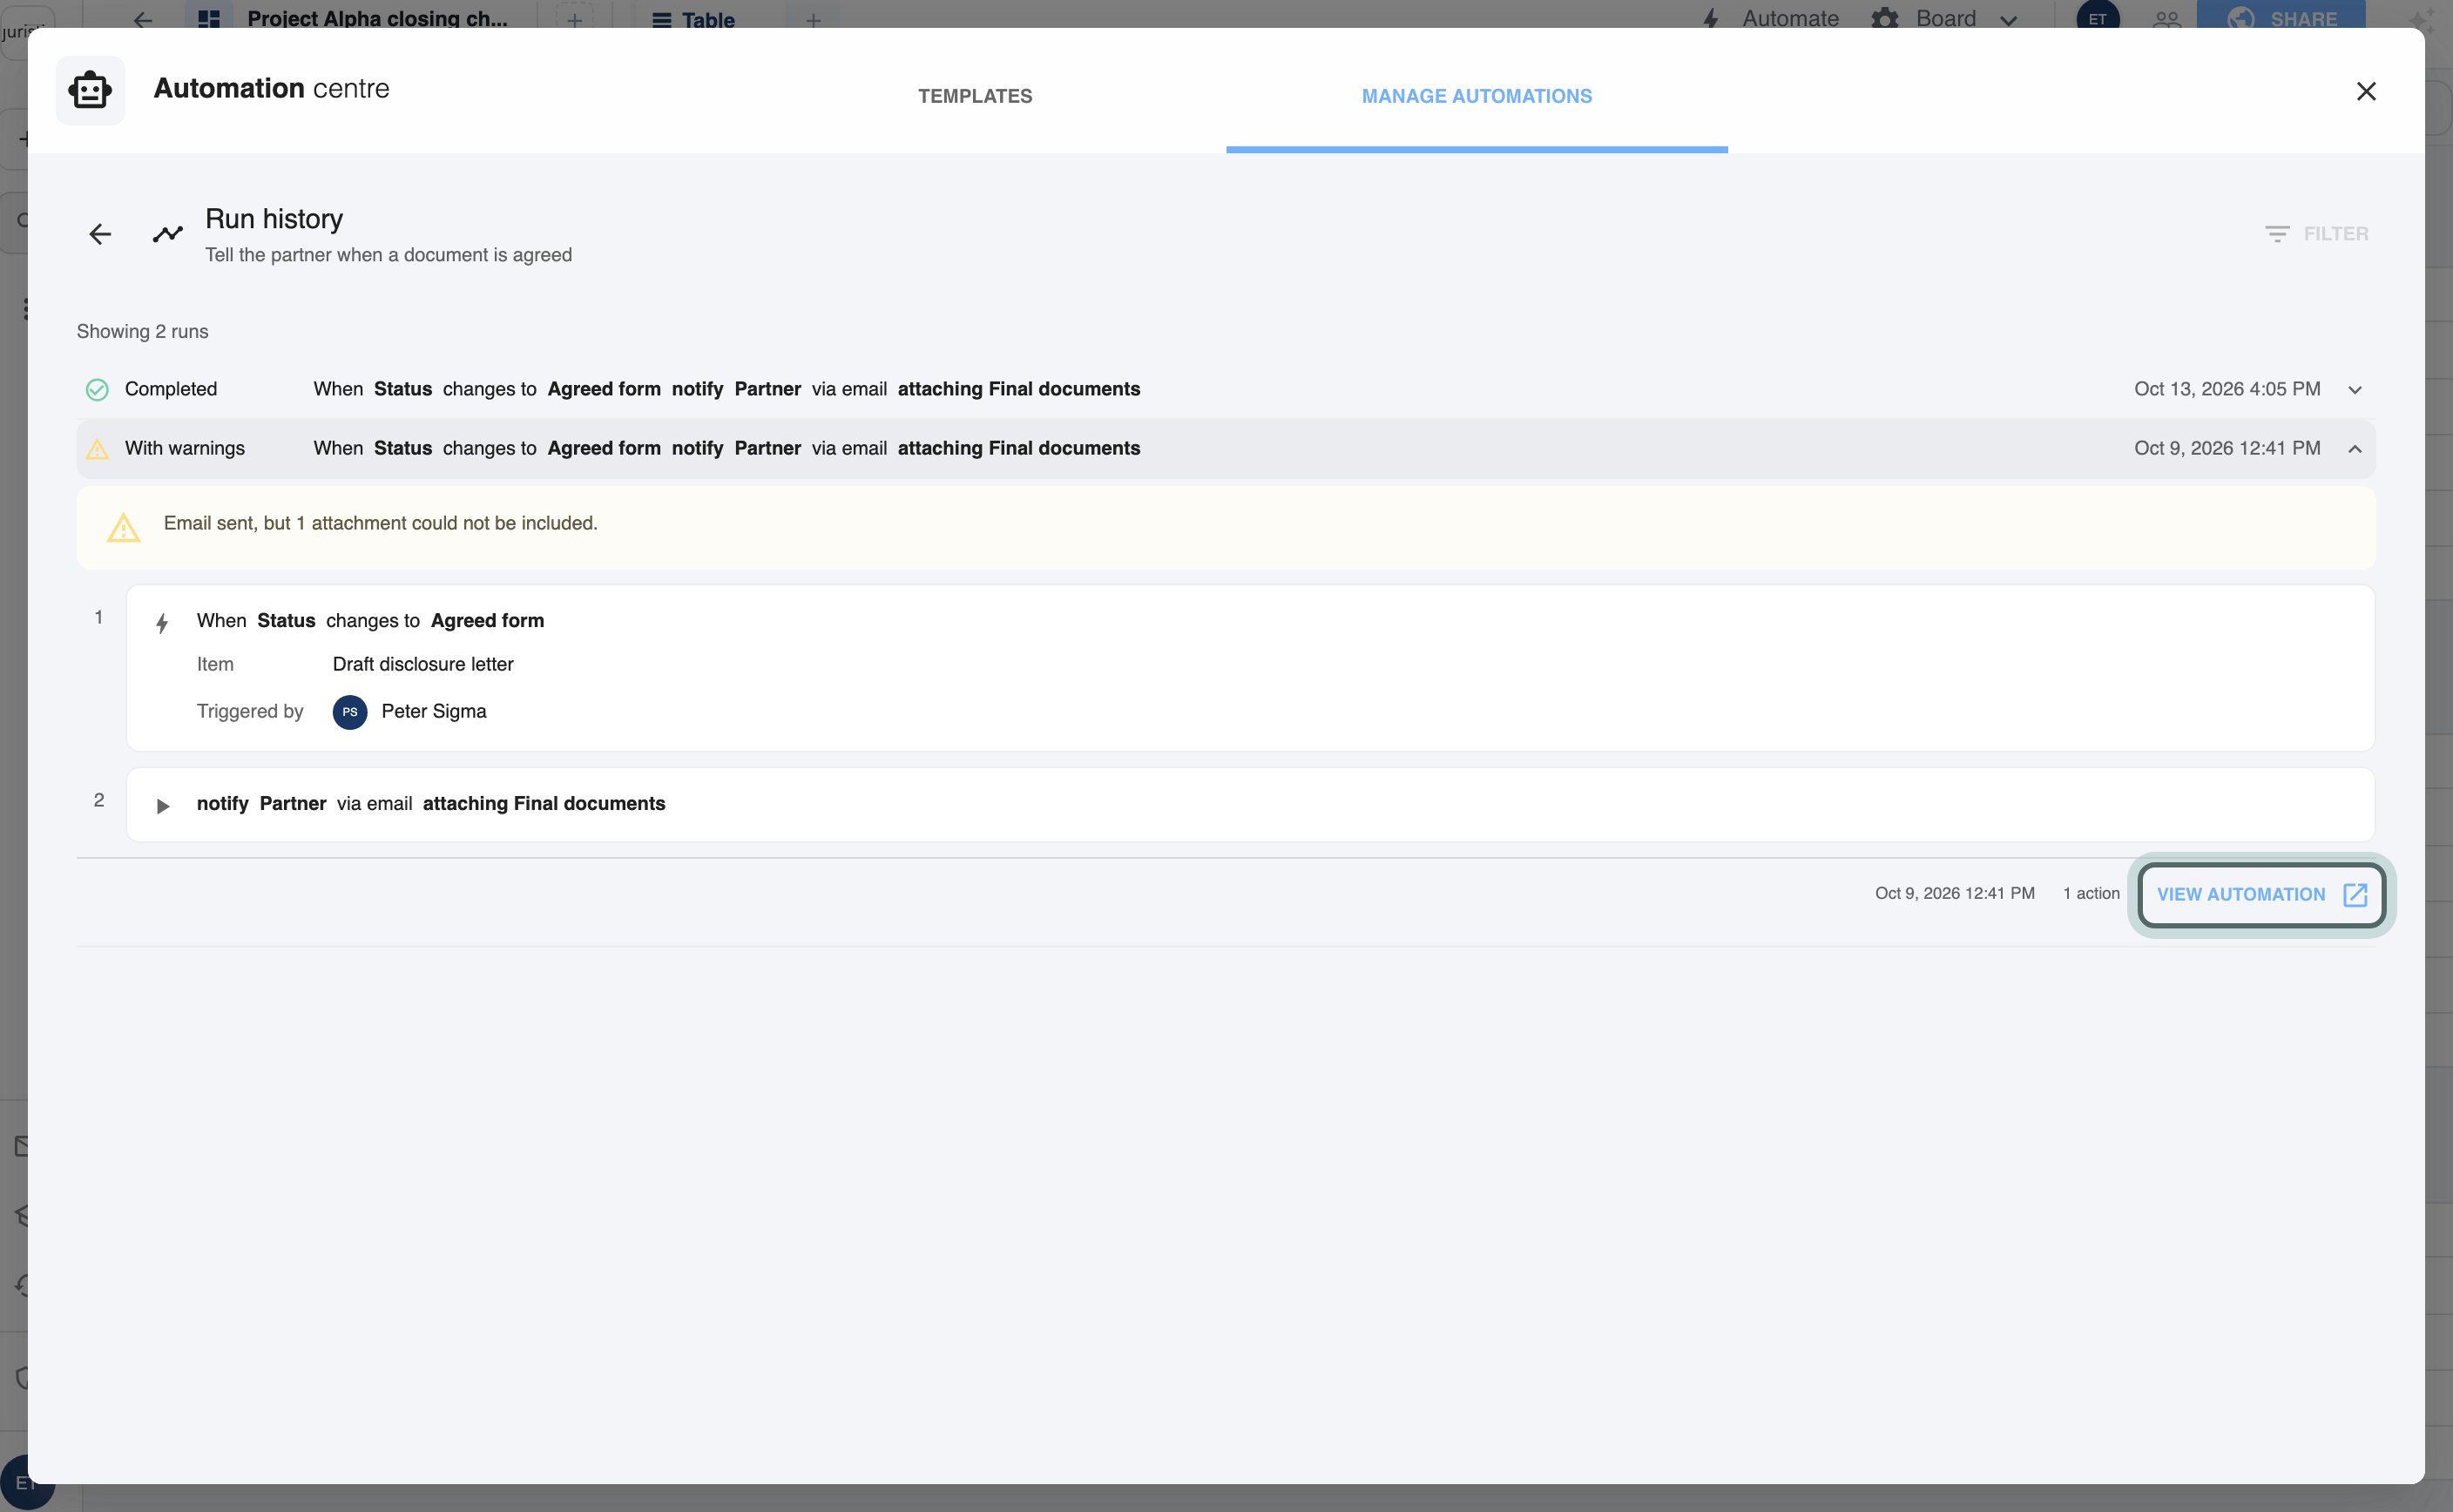
Task: Click the Automation centre robot icon
Action: tap(90, 90)
